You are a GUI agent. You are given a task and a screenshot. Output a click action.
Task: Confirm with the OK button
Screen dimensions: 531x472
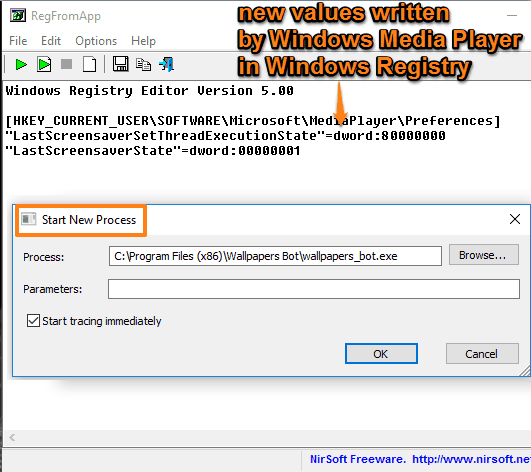[381, 354]
